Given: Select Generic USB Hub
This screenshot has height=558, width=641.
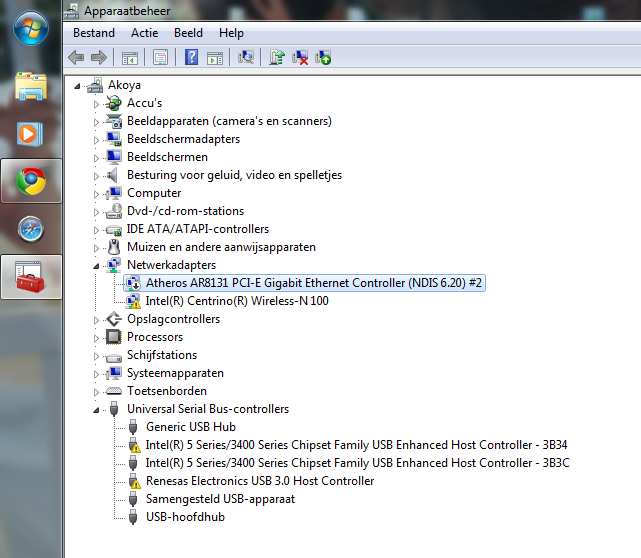Looking at the screenshot, I should (191, 427).
